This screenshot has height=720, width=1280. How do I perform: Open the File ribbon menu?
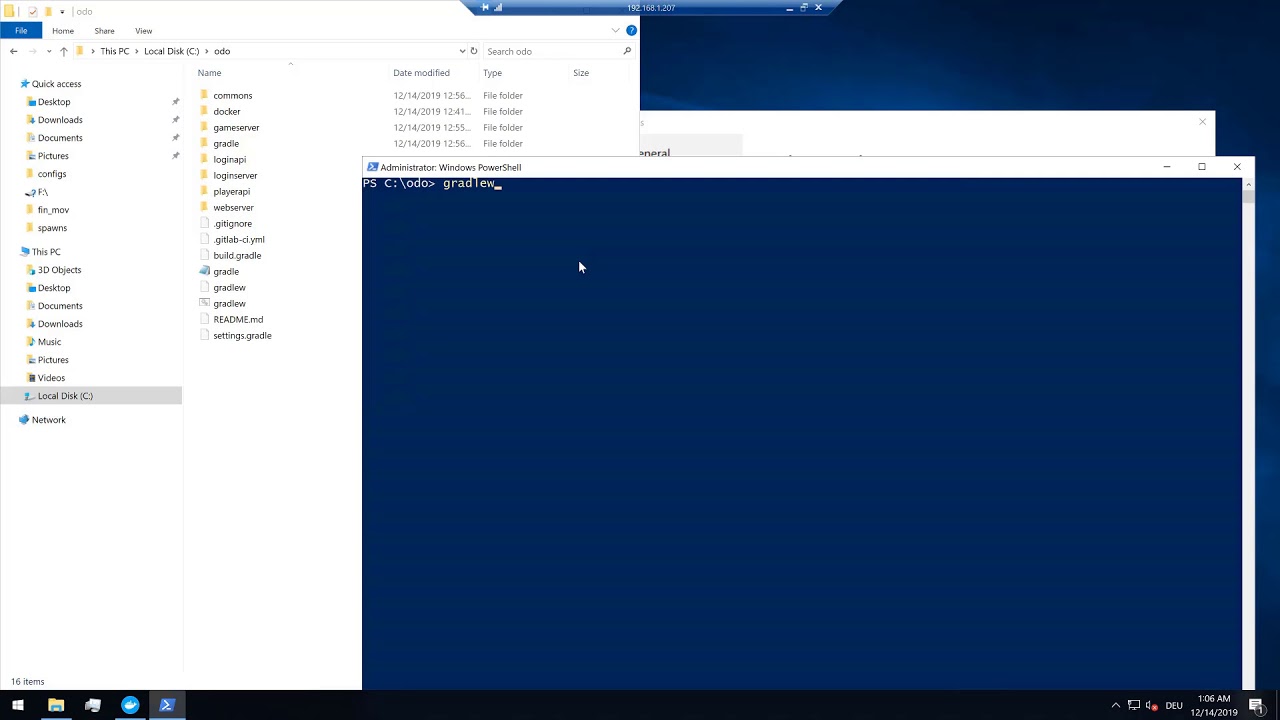[x=21, y=31]
